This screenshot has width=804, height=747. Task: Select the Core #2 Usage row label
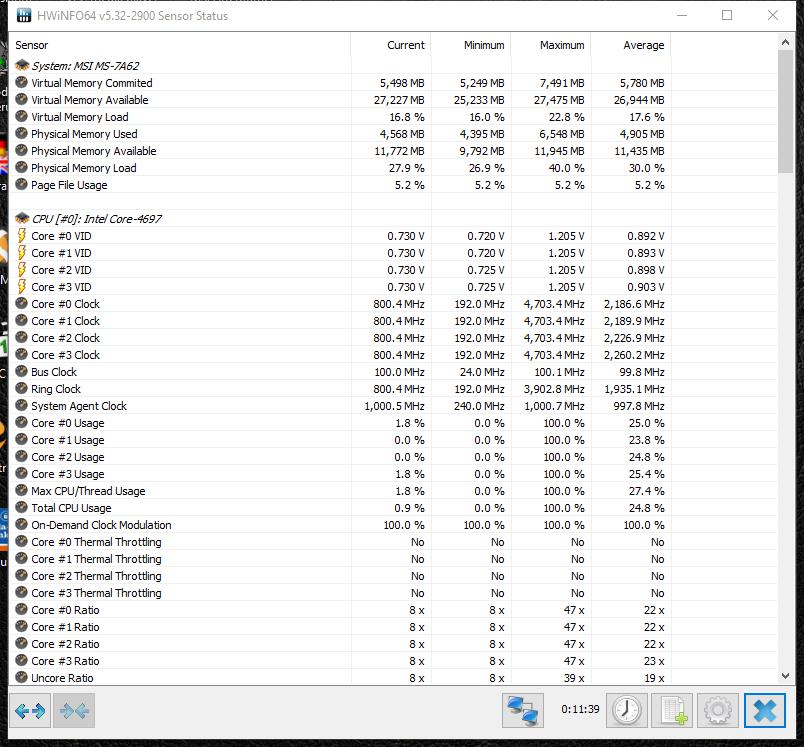coord(68,457)
